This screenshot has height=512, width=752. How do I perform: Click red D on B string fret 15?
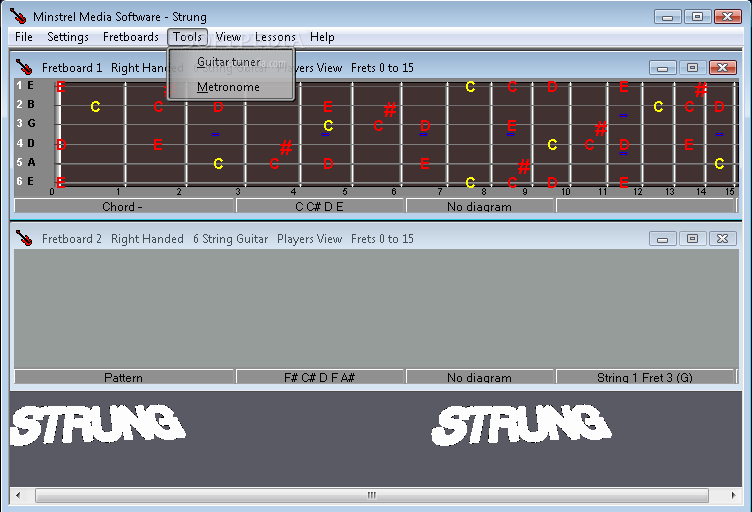(x=719, y=106)
